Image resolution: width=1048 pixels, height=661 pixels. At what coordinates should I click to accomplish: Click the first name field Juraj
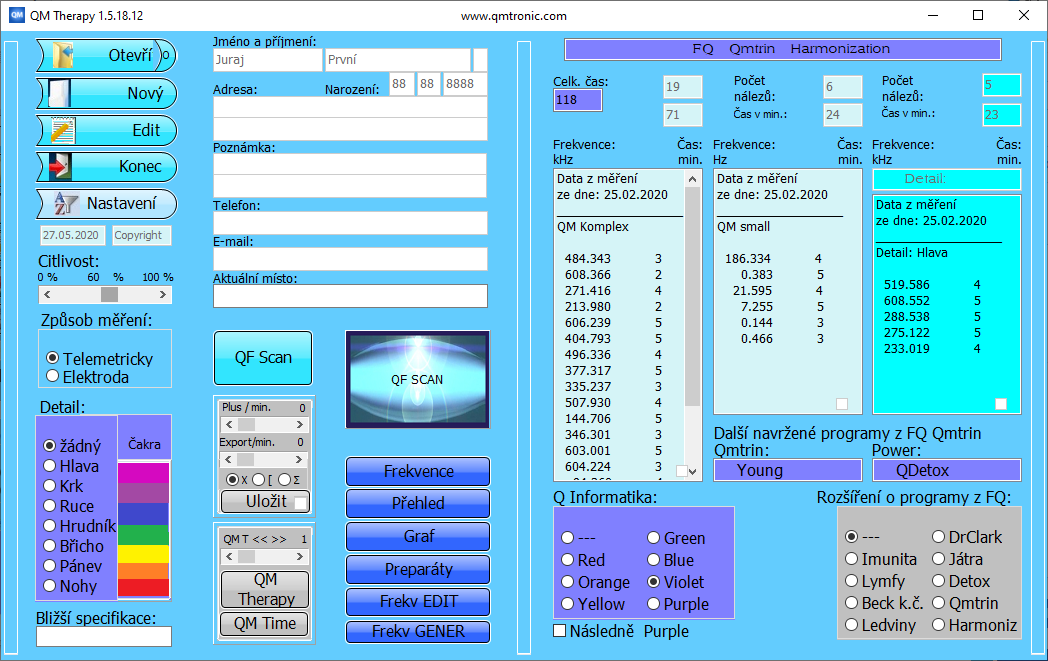(x=267, y=59)
